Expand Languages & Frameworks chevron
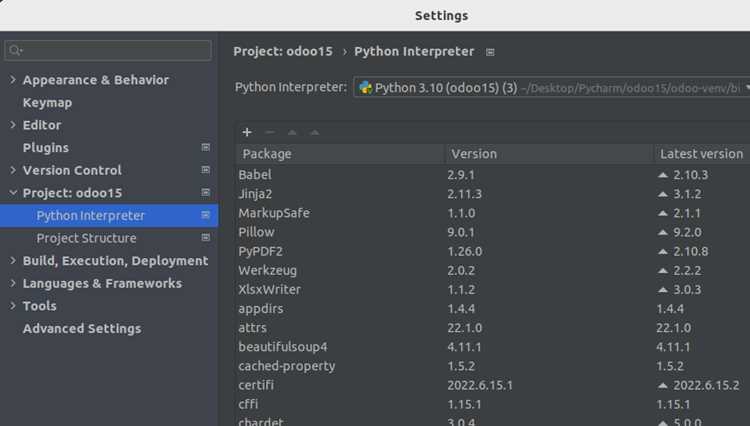The height and width of the screenshot is (426, 750). 13,283
